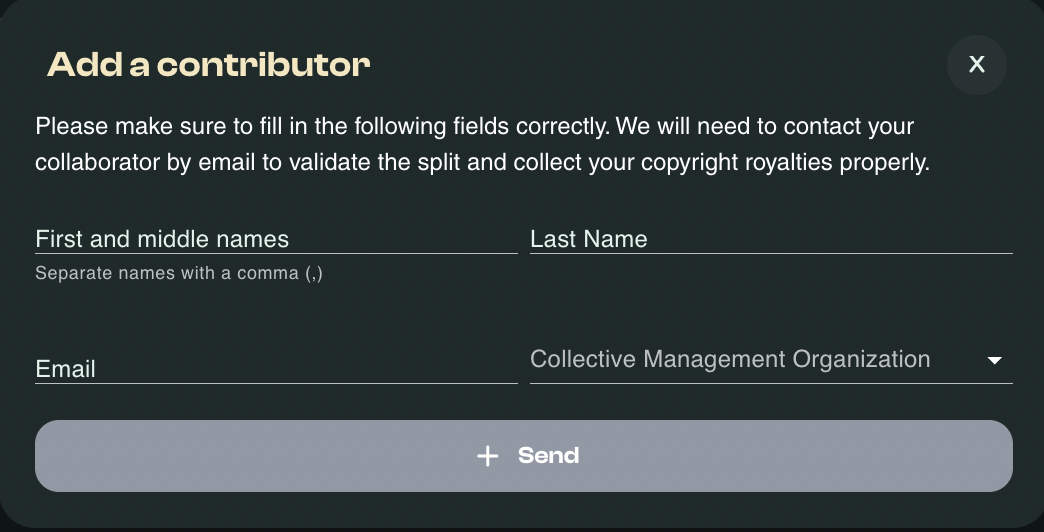Click the "Email" placeholder label
The width and height of the screenshot is (1044, 532).
(65, 369)
